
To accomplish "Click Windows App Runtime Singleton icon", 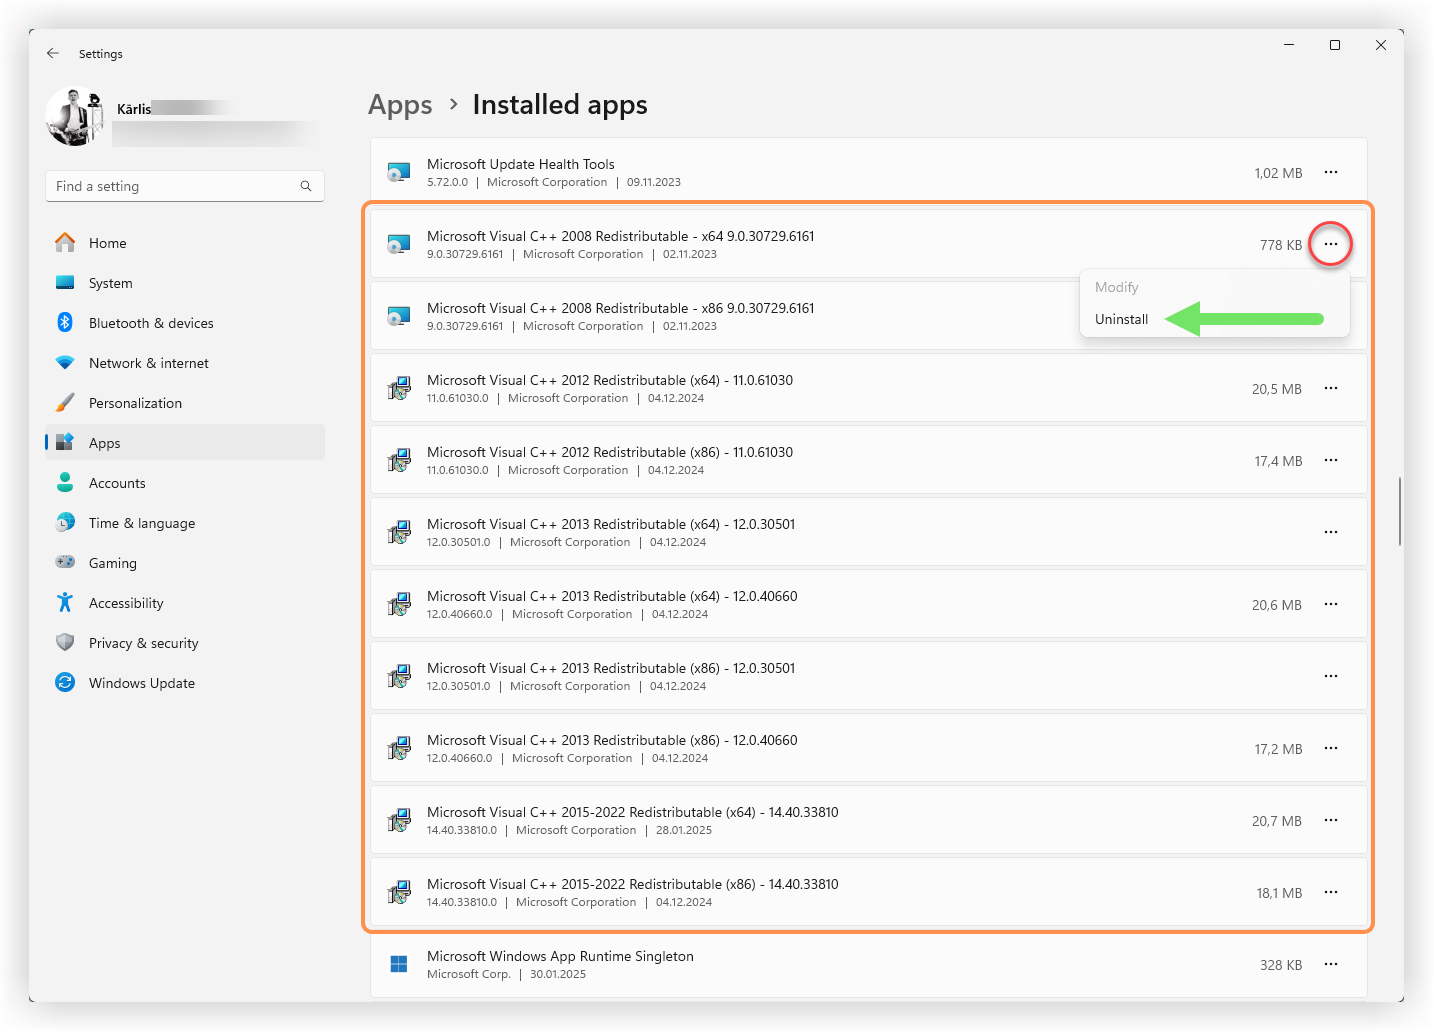I will pyautogui.click(x=399, y=964).
